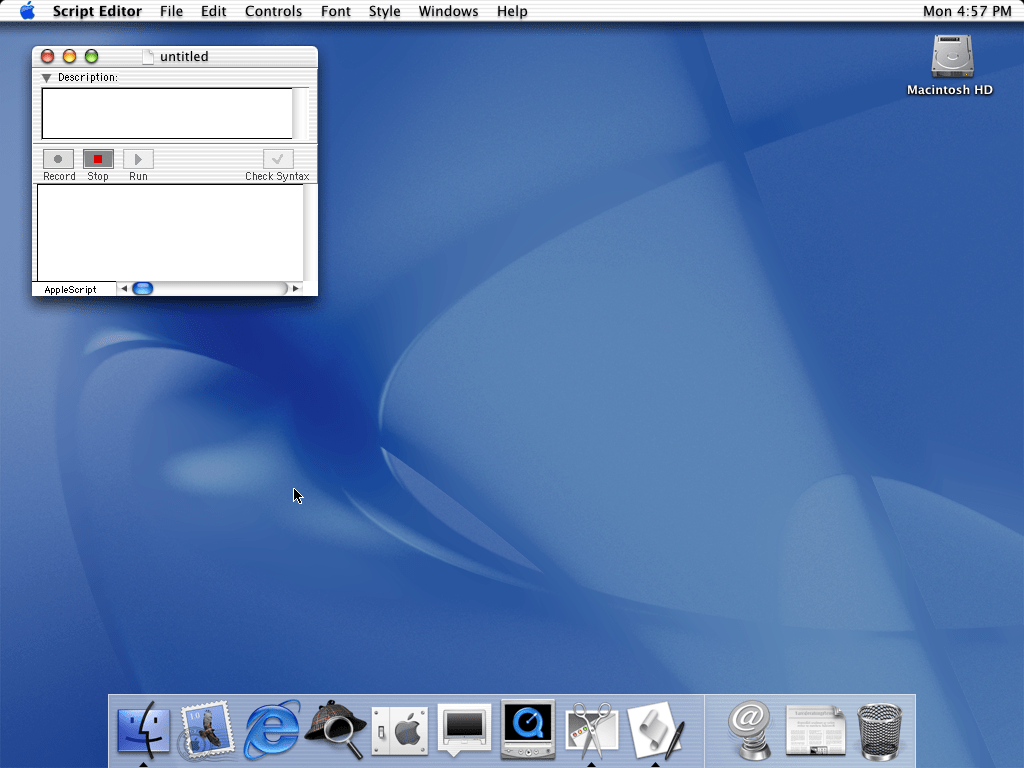Click inside the Description text field

coord(166,113)
